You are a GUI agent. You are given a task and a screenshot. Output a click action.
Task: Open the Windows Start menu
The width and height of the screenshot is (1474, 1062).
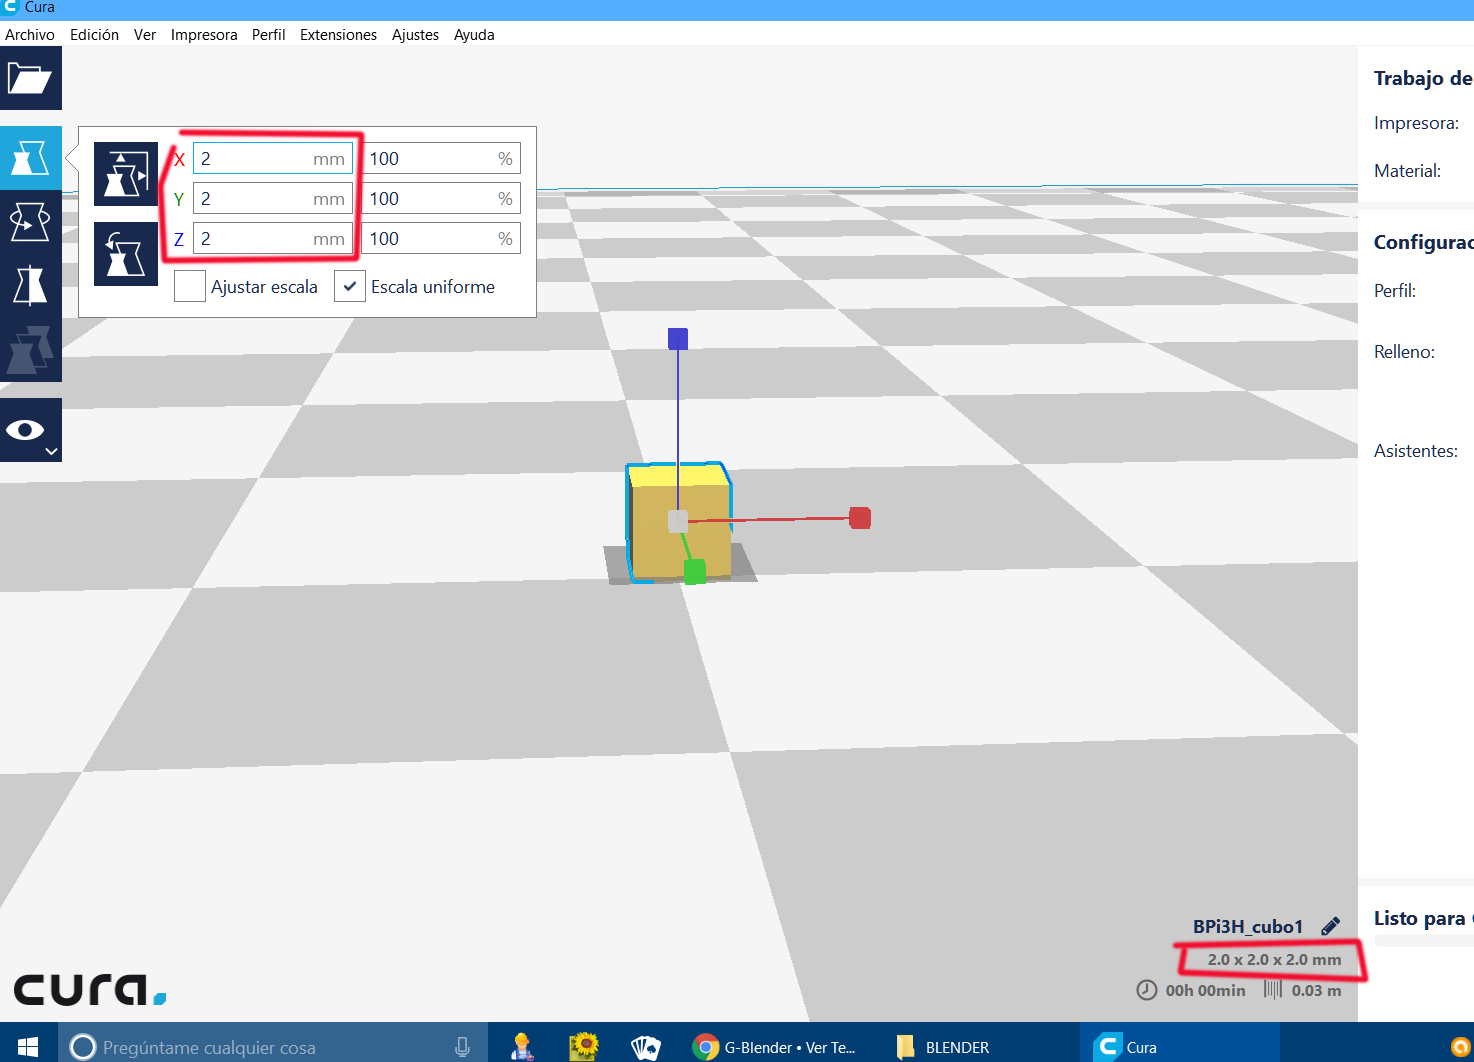coord(28,1047)
